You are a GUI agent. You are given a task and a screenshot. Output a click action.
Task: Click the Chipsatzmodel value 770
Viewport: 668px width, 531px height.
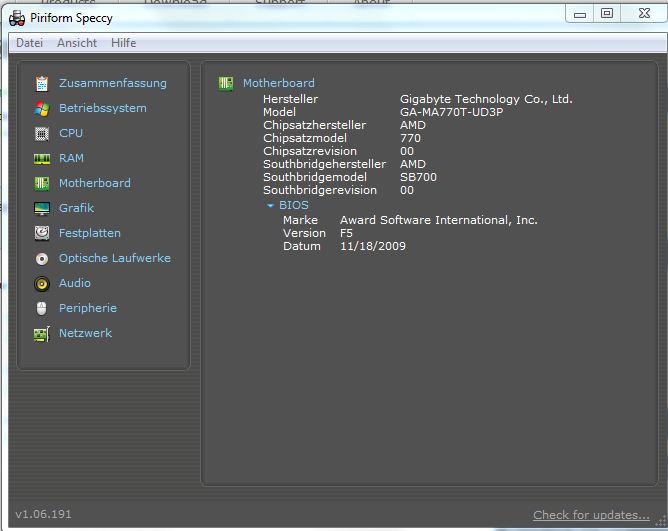410,138
